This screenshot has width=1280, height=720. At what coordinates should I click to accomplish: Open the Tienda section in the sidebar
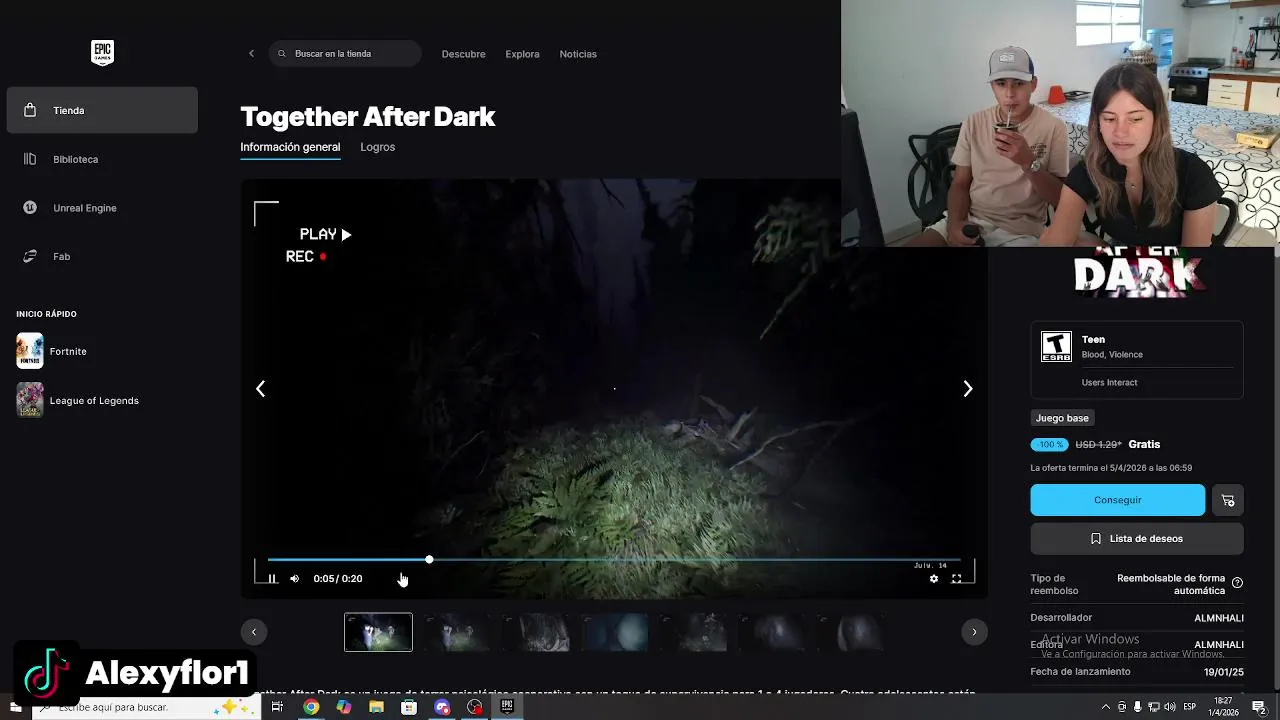coord(102,110)
